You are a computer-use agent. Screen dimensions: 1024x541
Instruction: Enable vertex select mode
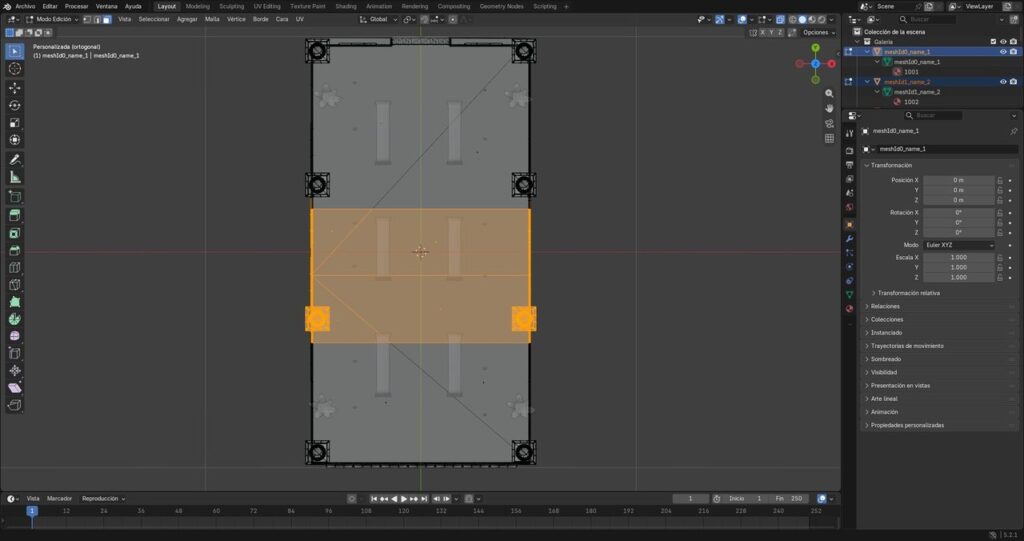click(87, 20)
